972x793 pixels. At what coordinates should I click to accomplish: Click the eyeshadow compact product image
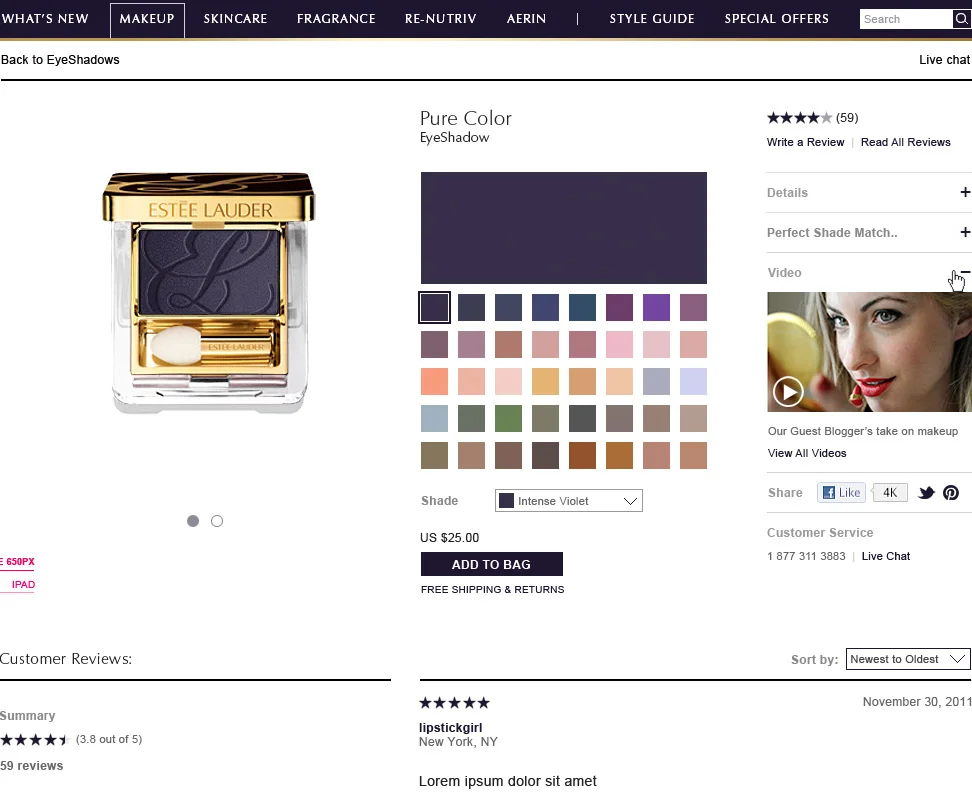pyautogui.click(x=209, y=292)
